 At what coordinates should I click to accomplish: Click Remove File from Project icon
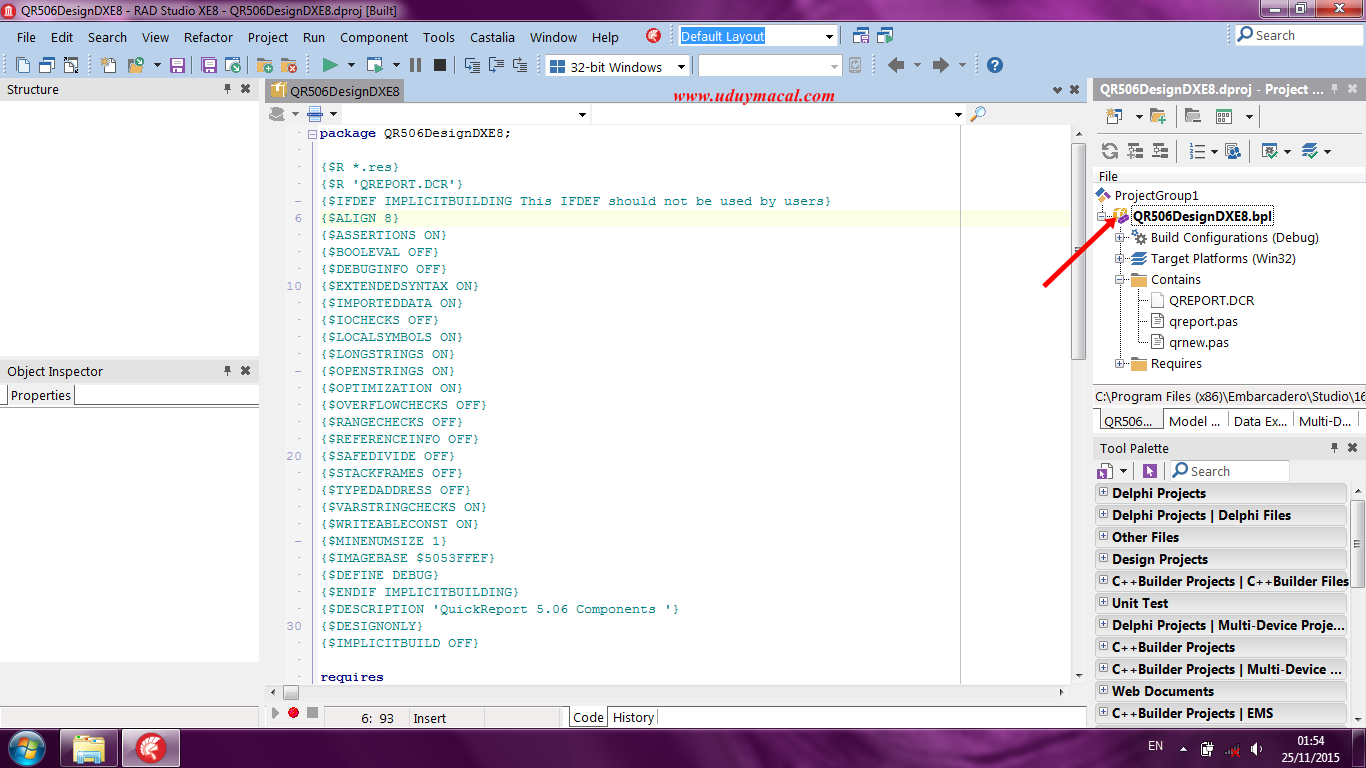point(289,65)
